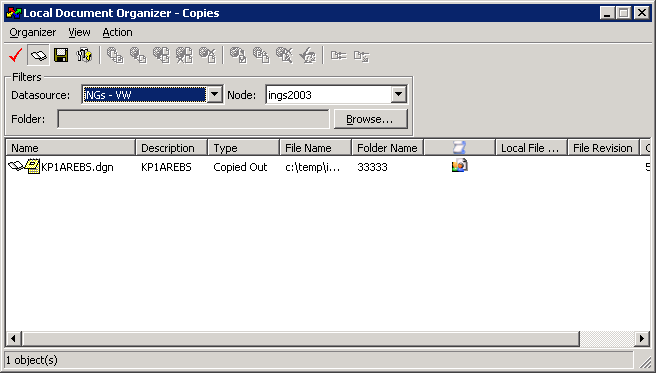The height and width of the screenshot is (373, 656).
Task: Minimize the Local Document Organizer window
Action: coord(608,13)
